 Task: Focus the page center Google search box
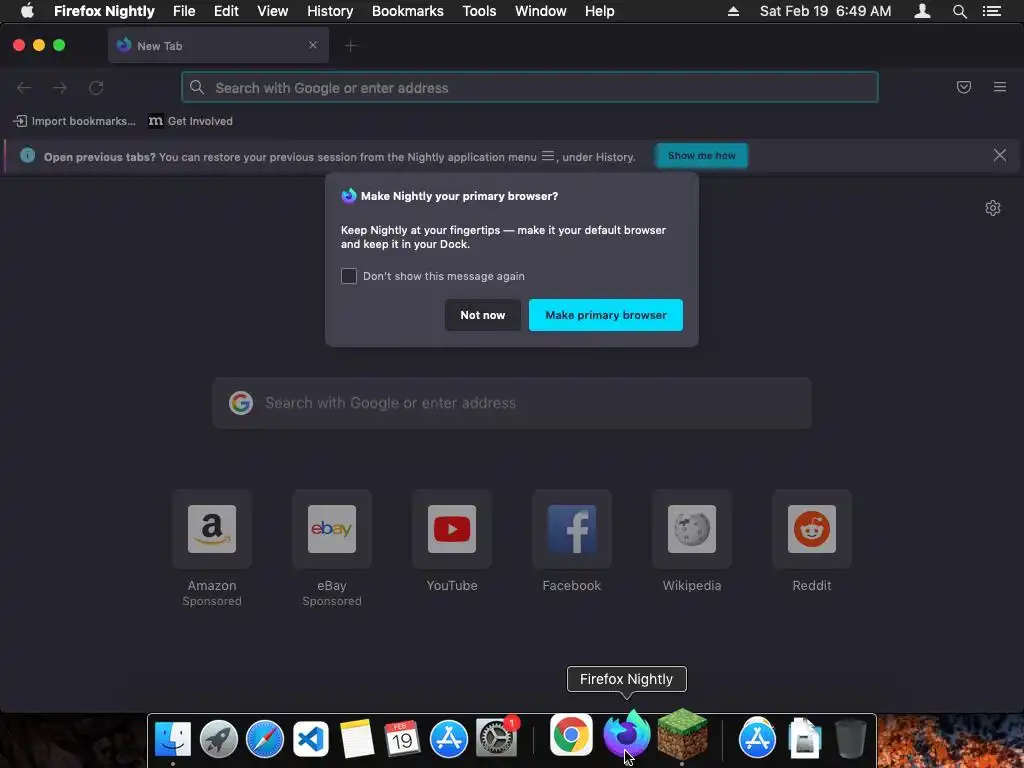512,403
